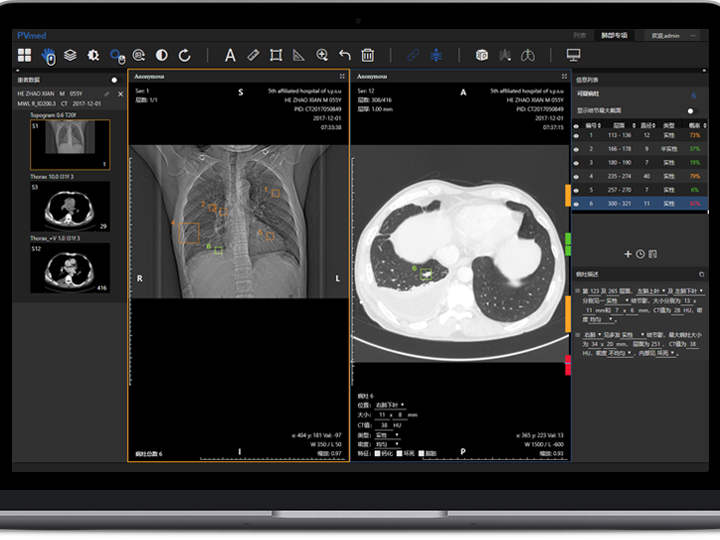Viewport: 720px width, 540px height.
Task: Switch to the 列表 tab
Action: tap(580, 34)
